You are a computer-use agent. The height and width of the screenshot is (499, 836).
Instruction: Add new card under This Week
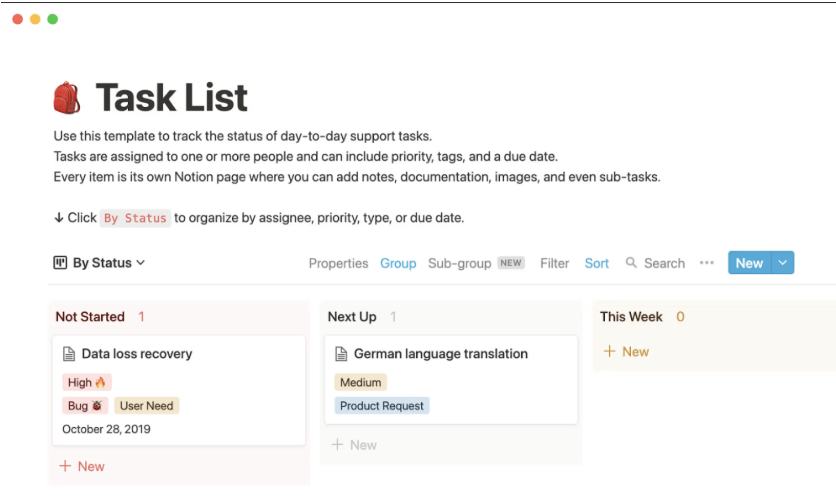pos(626,352)
